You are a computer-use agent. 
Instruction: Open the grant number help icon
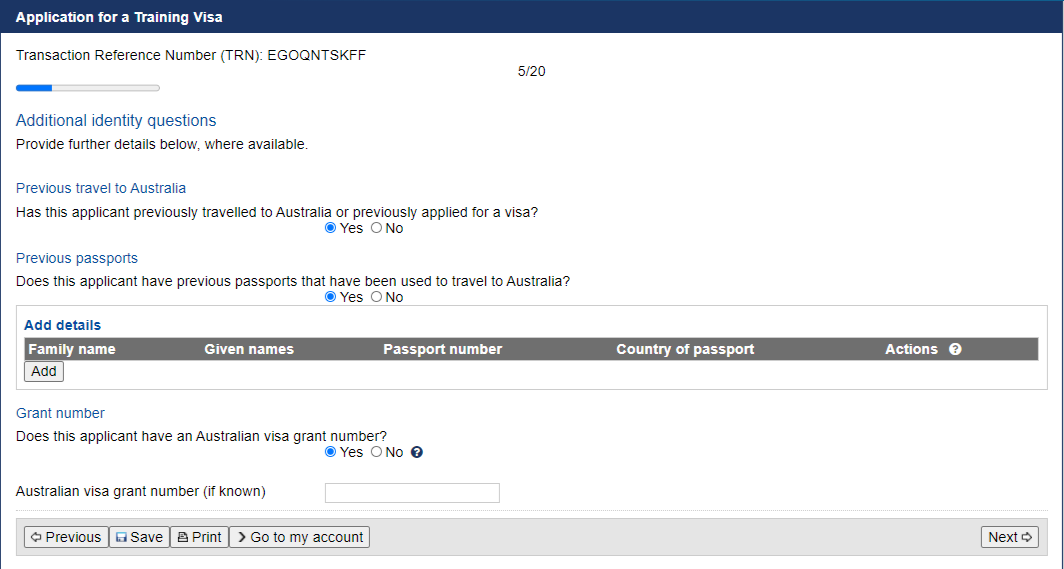coord(417,452)
